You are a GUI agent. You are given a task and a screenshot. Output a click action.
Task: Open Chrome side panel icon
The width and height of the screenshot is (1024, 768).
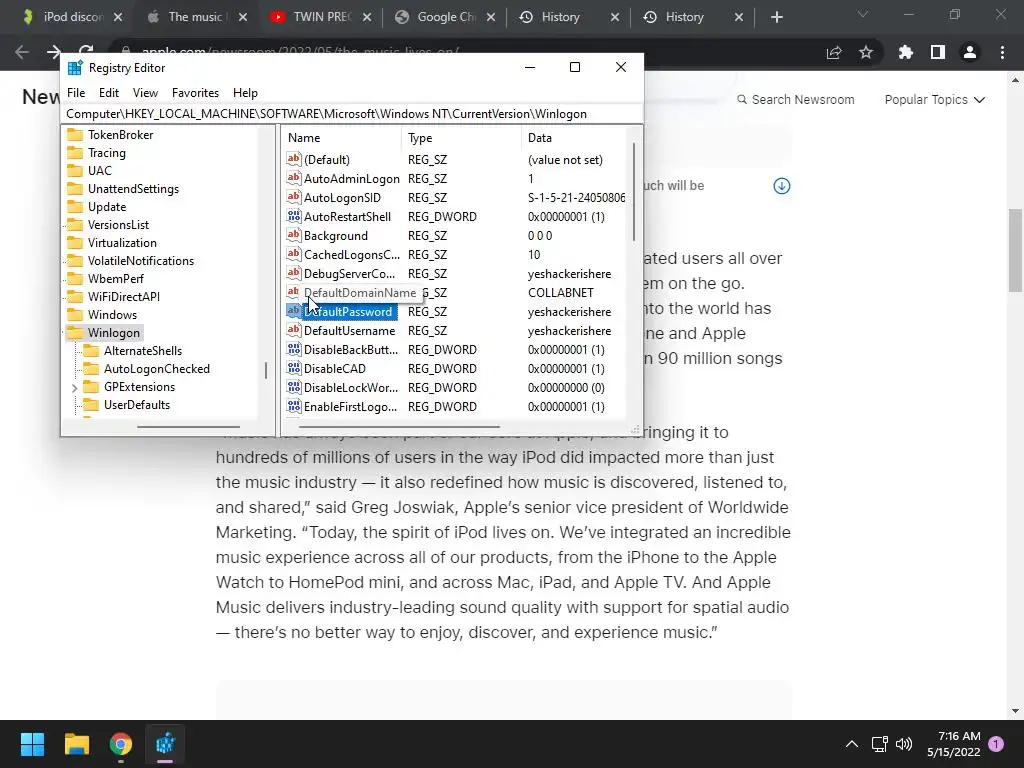coord(938,52)
